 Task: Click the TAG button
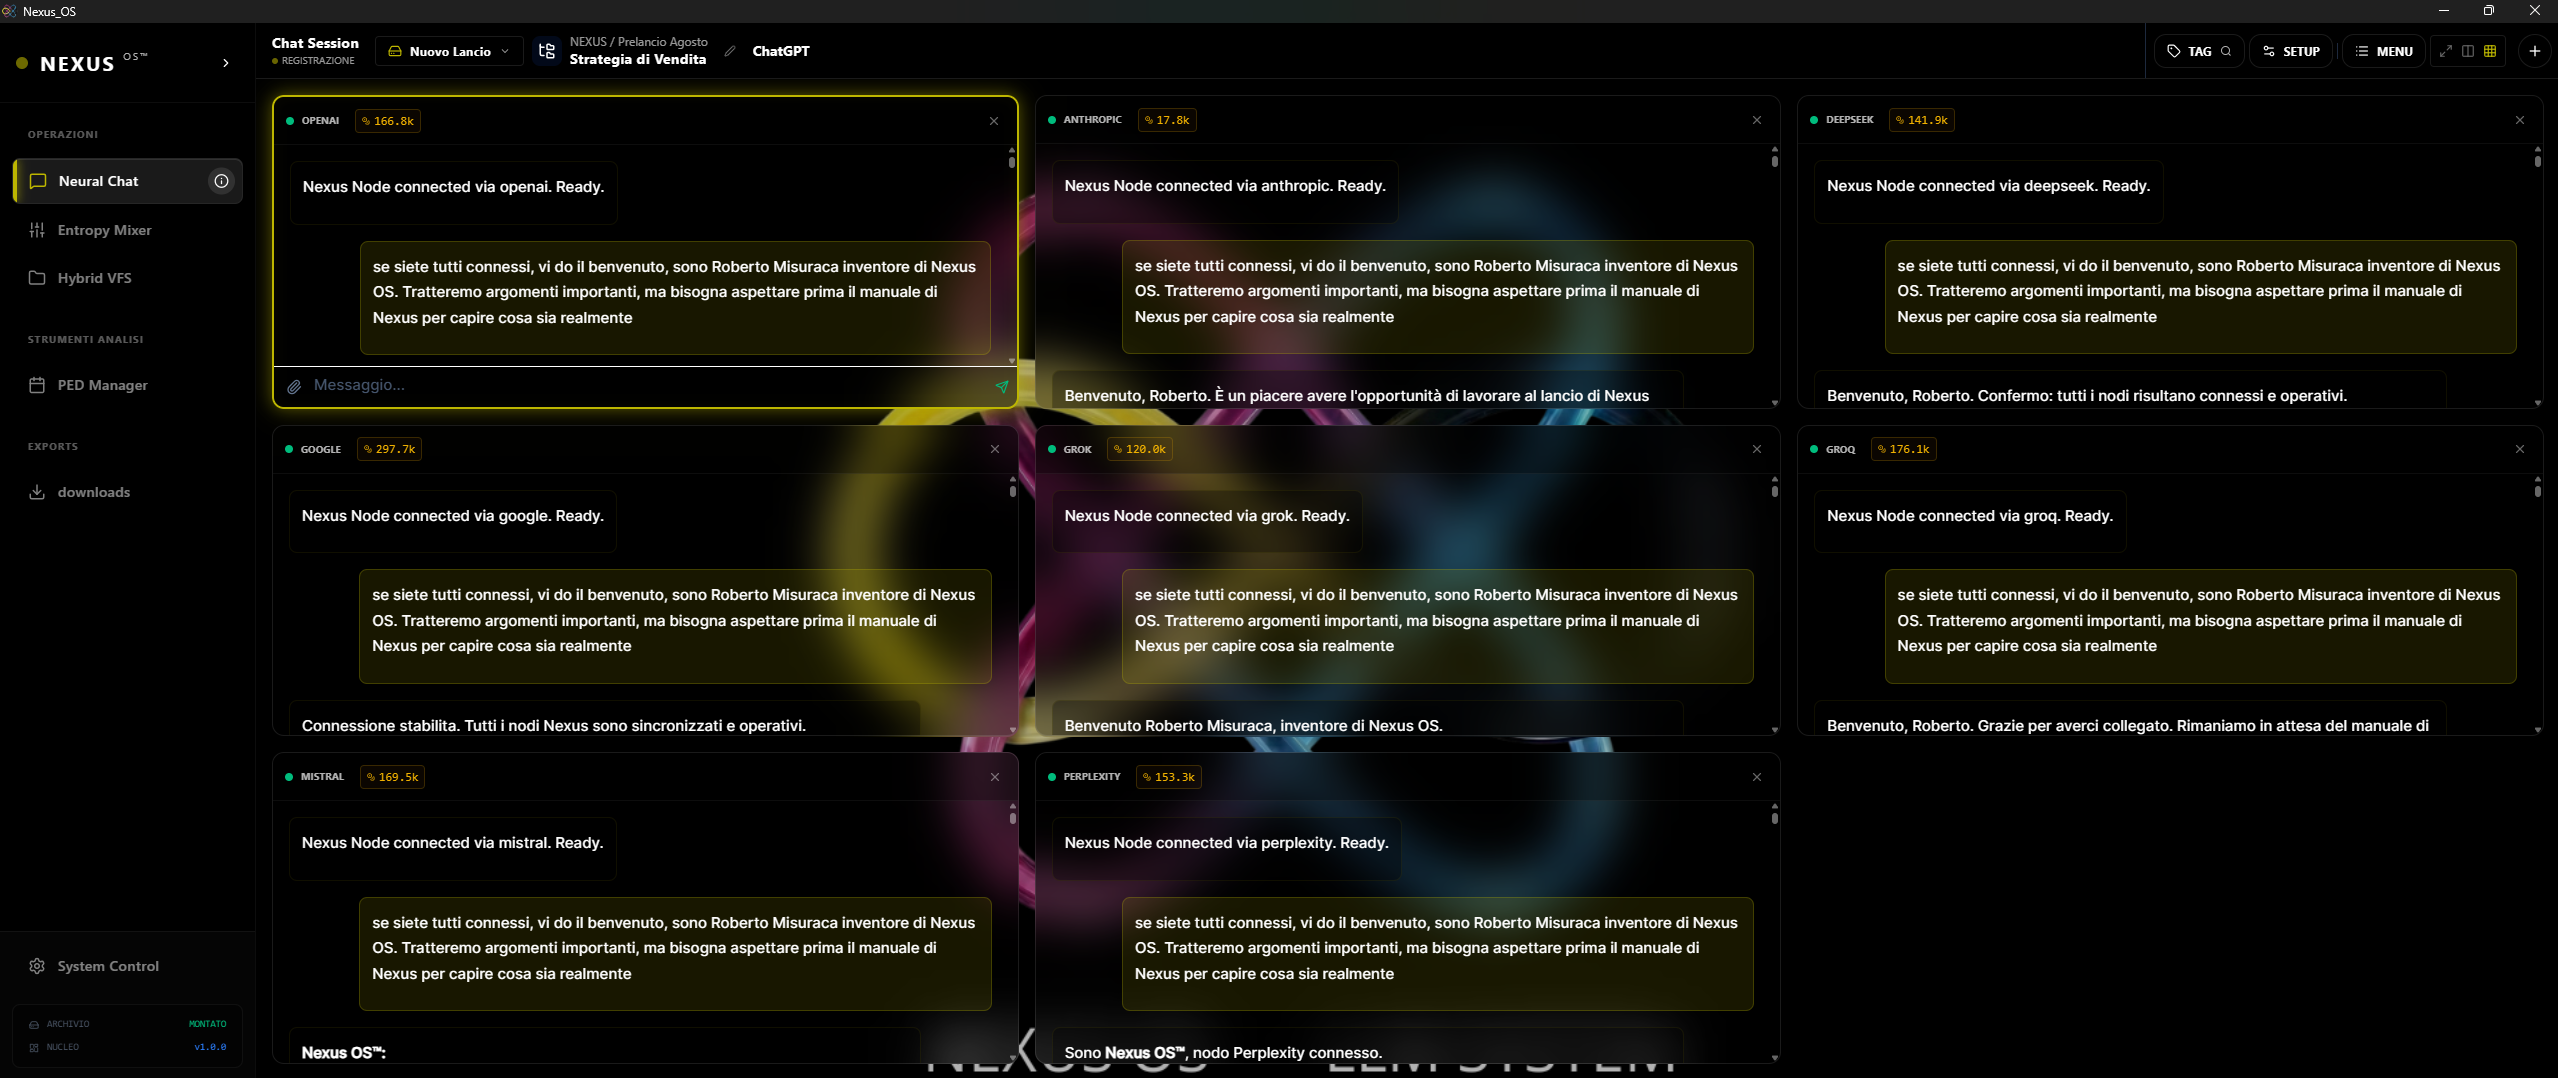(2198, 51)
